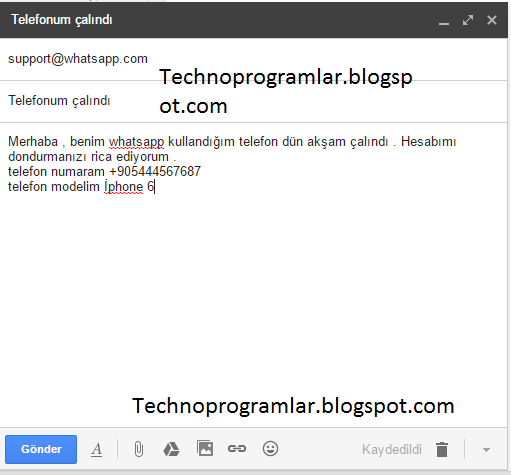This screenshot has width=511, height=475.
Task: Open text formatting options (underlined A)
Action: 97,449
